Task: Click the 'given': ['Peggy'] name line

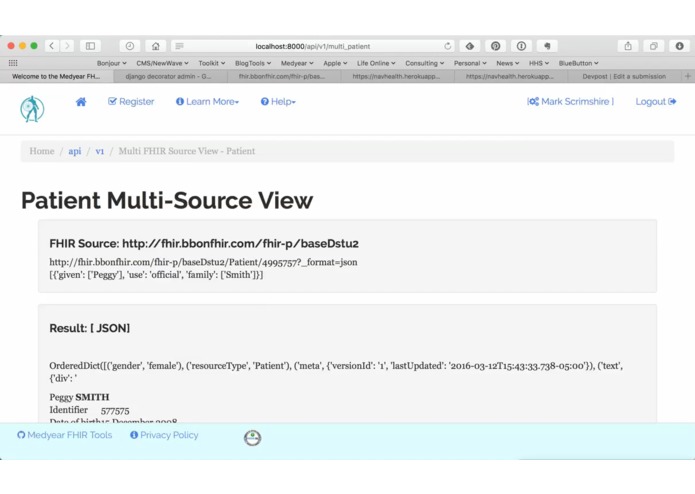Action: point(156,275)
